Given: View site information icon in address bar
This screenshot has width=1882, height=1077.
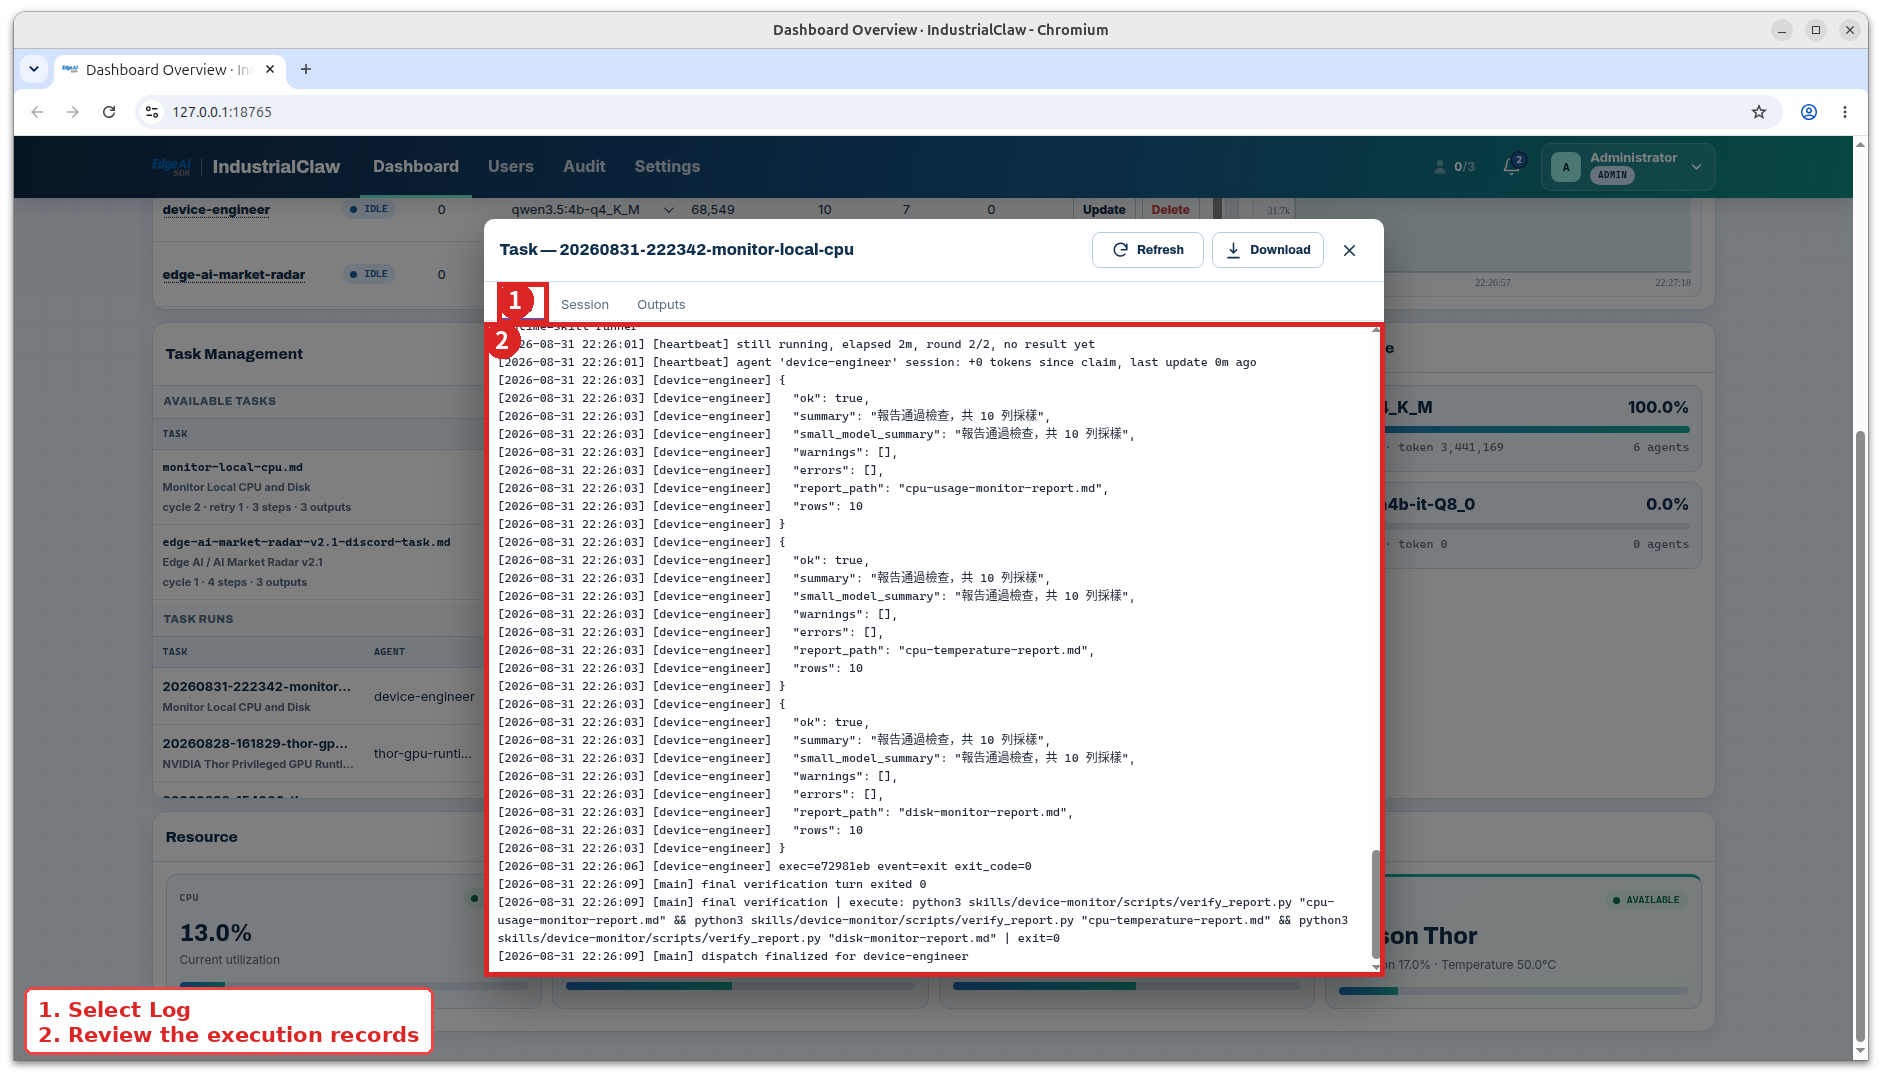Looking at the screenshot, I should coord(152,112).
